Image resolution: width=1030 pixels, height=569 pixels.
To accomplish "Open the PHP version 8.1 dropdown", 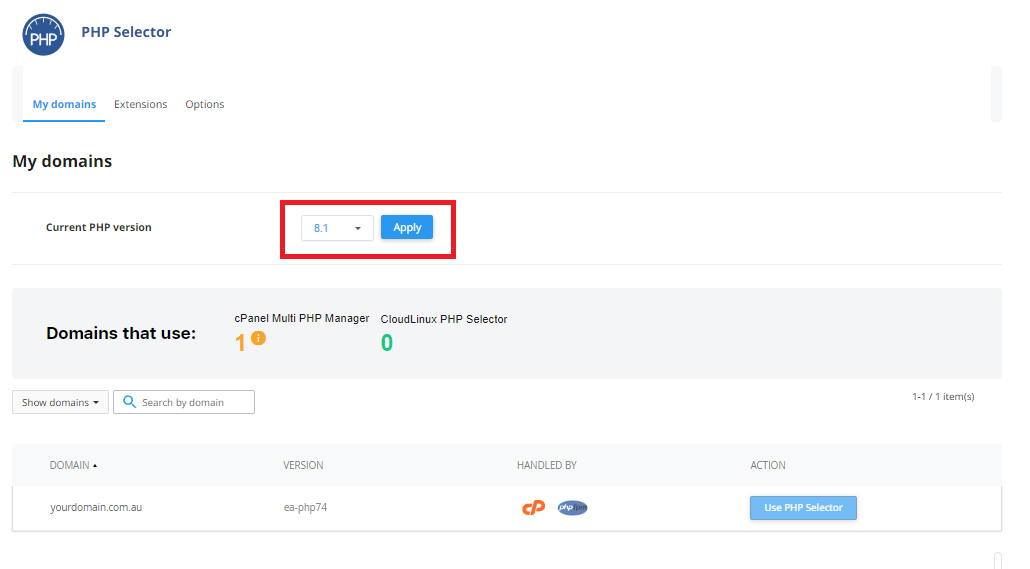I will 337,228.
